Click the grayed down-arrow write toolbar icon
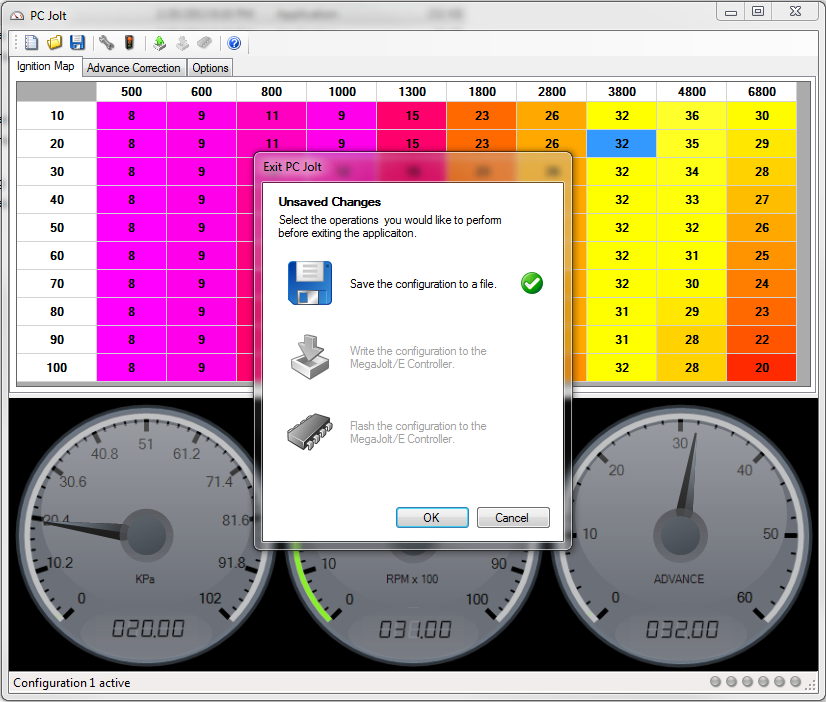 182,43
